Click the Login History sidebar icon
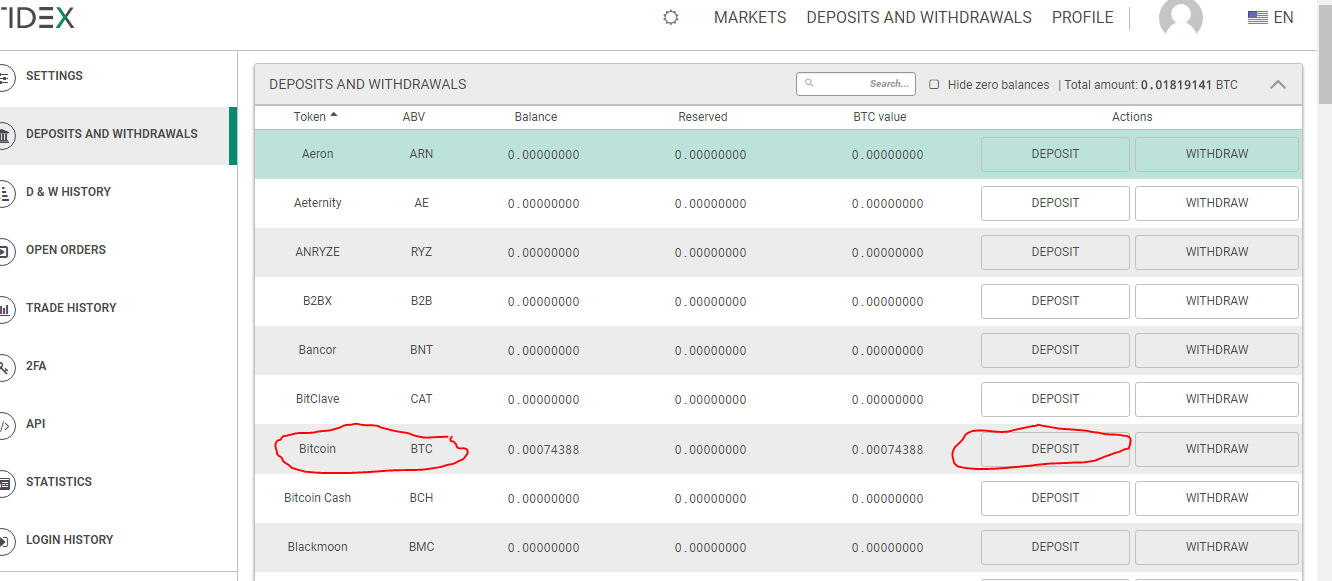The image size is (1332, 581). tap(6, 540)
